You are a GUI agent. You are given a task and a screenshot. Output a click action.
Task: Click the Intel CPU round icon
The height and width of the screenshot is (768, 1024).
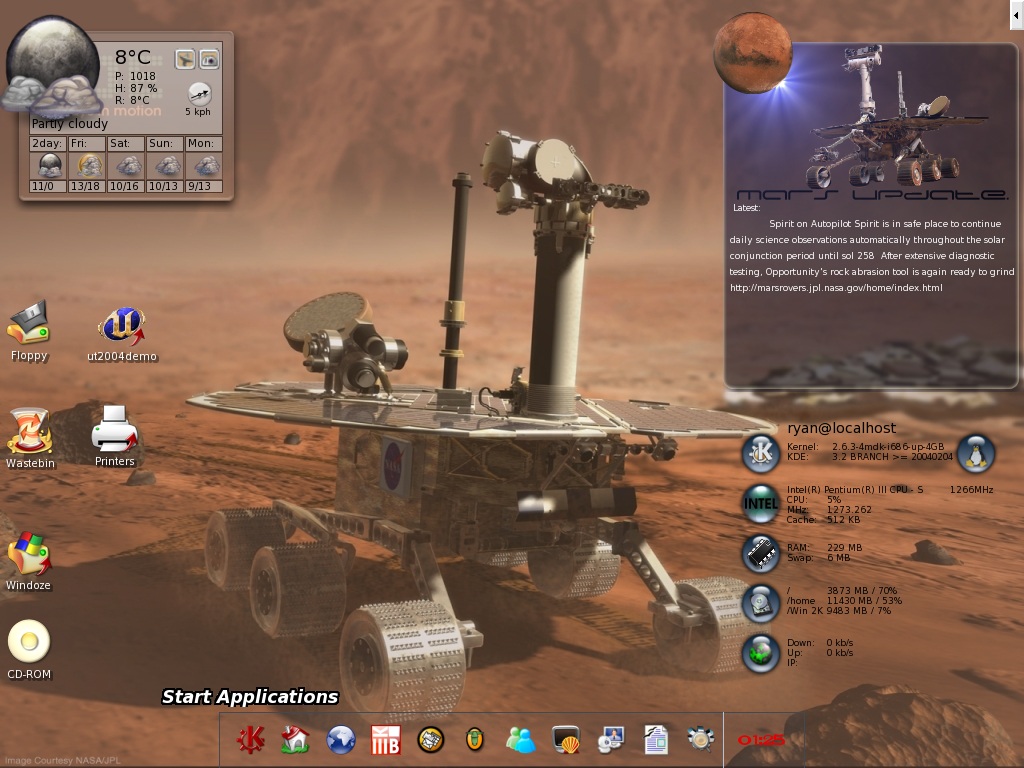[761, 504]
